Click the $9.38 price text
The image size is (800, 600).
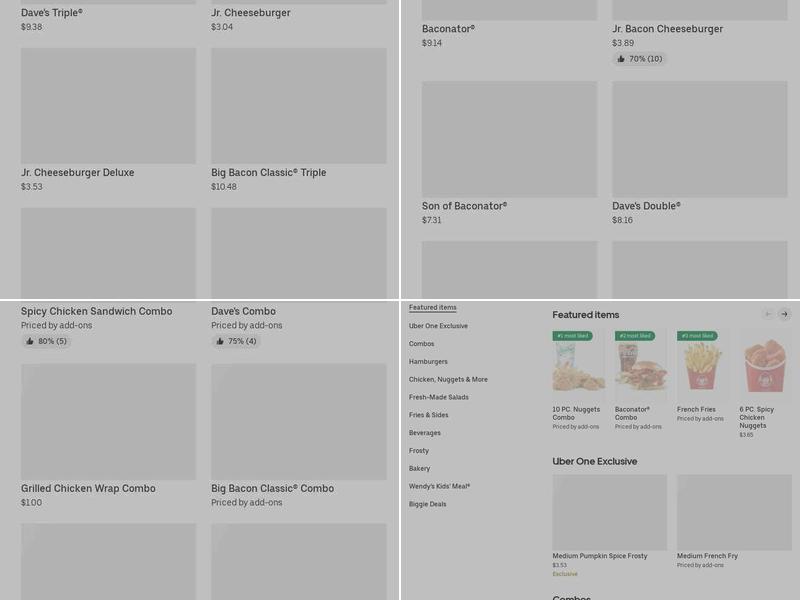pyautogui.click(x=32, y=27)
